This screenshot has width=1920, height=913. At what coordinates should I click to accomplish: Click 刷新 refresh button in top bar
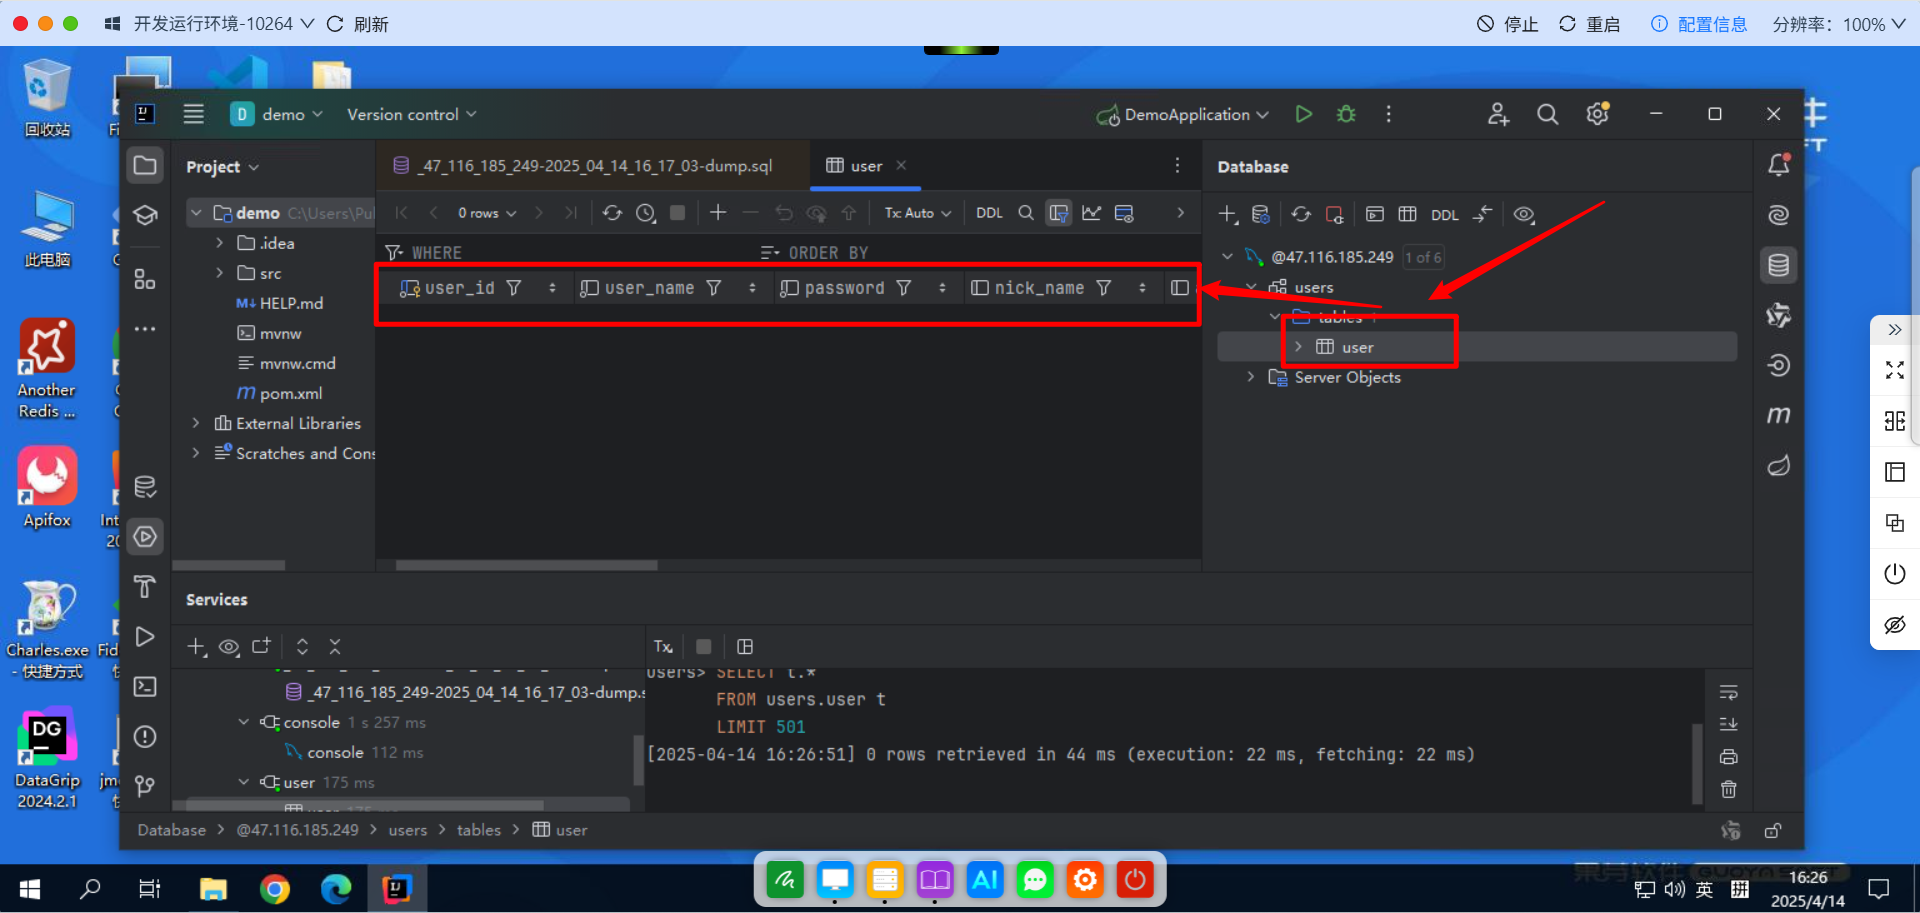point(358,24)
